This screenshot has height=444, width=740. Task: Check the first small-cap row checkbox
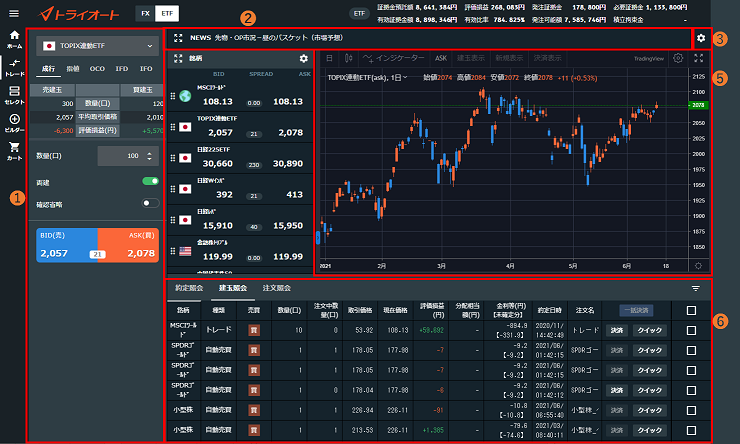coord(691,410)
